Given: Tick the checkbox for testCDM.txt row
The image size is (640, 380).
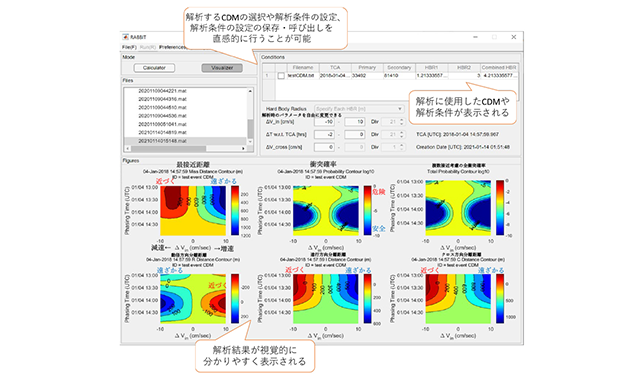Looking at the screenshot, I should point(281,76).
